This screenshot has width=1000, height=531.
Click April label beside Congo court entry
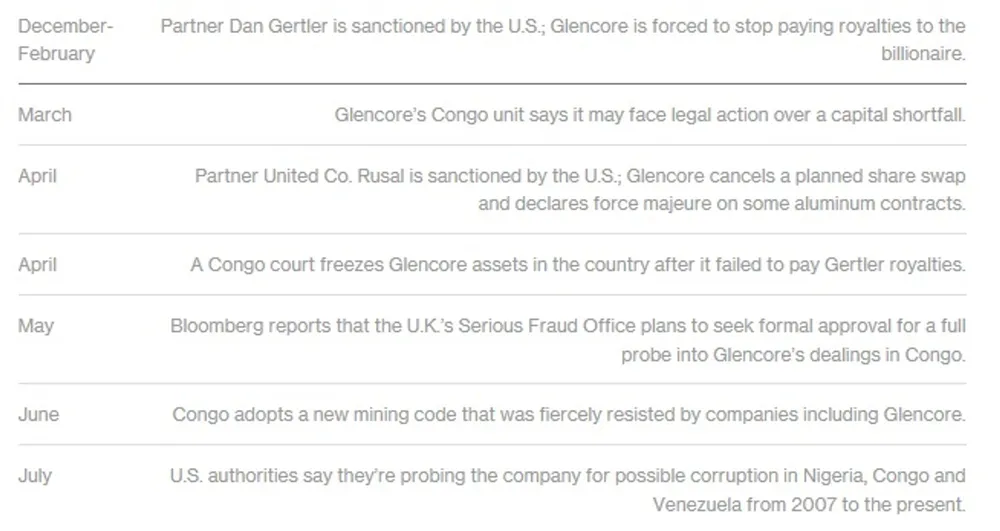pos(38,265)
